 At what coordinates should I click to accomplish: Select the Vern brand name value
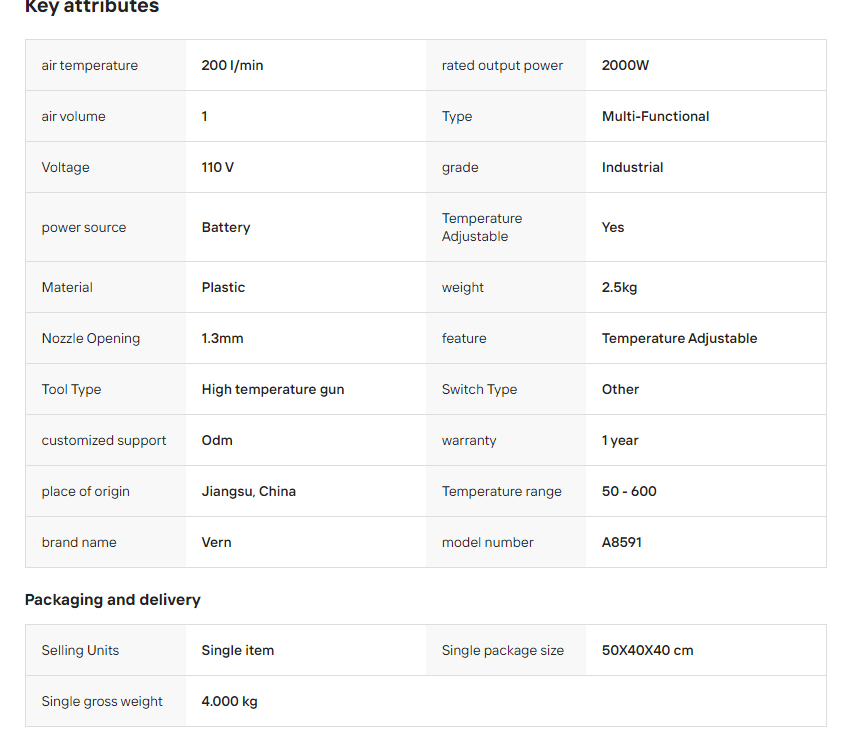216,542
